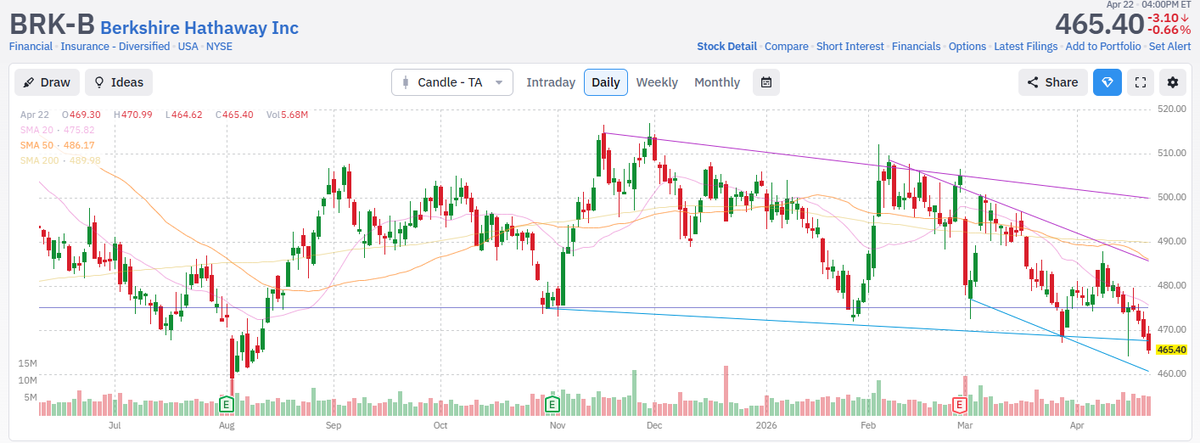
Task: Expand the Candle - TA chart type dropdown
Action: pos(452,82)
